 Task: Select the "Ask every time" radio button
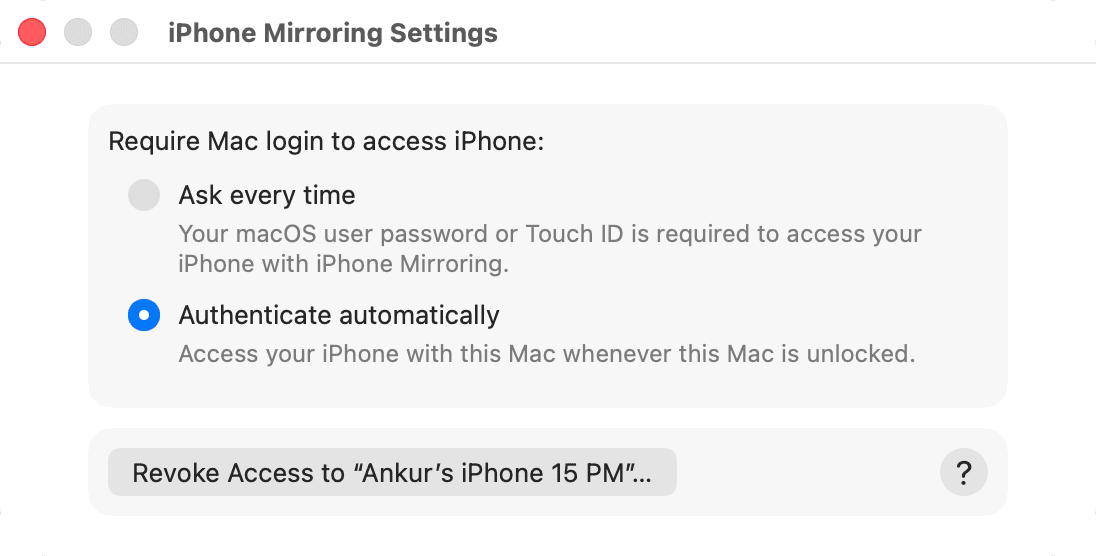point(144,195)
